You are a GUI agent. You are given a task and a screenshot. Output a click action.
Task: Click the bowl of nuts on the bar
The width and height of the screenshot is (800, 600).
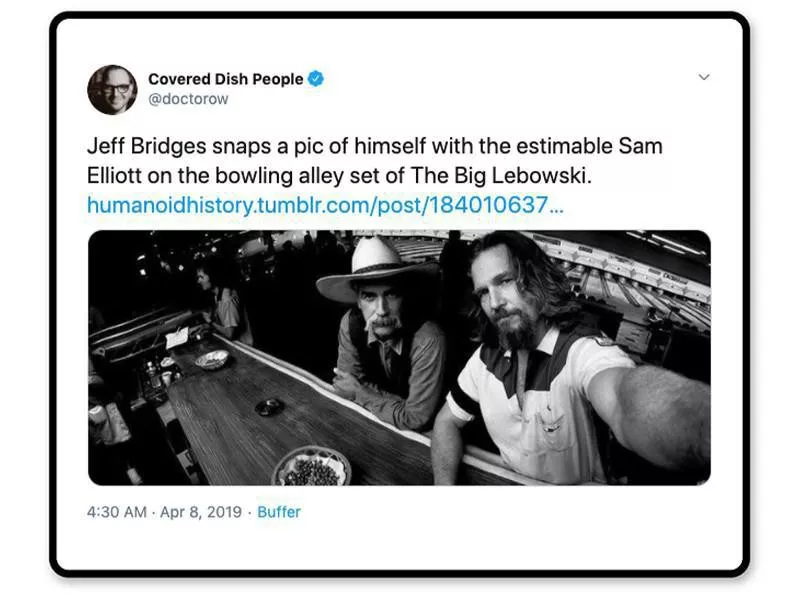312,466
